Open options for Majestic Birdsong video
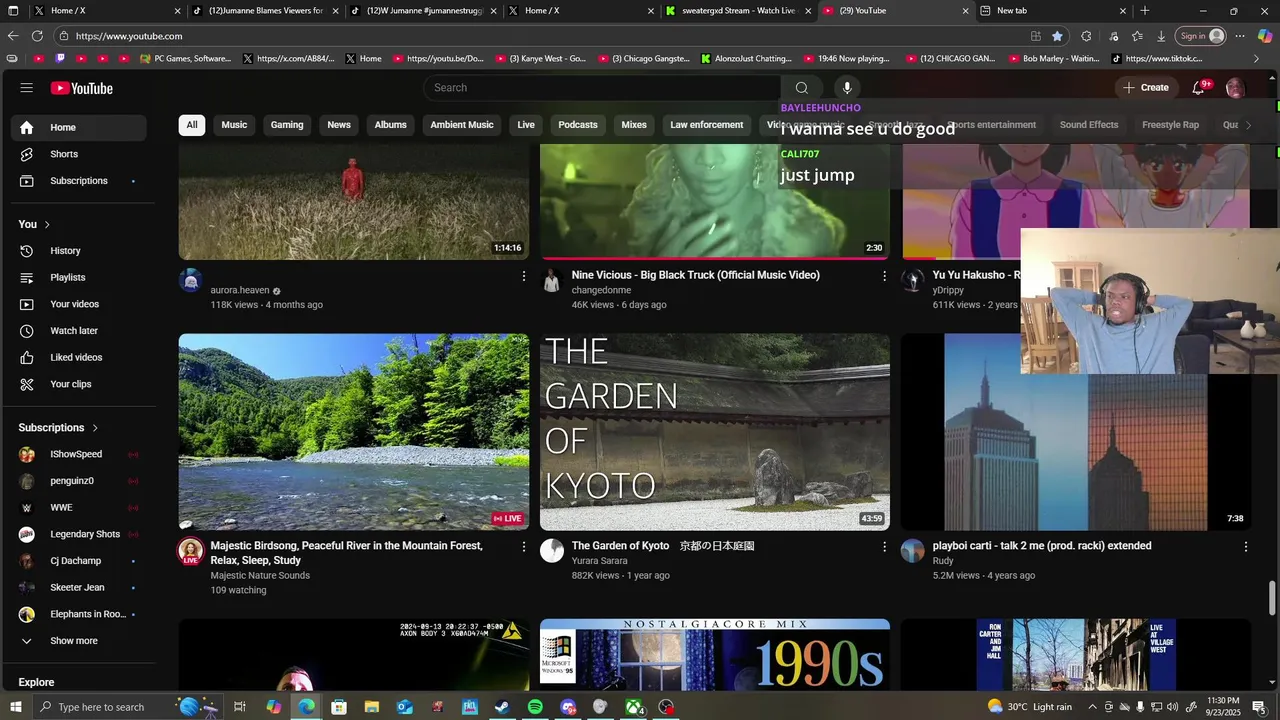The image size is (1280, 720). (x=523, y=547)
